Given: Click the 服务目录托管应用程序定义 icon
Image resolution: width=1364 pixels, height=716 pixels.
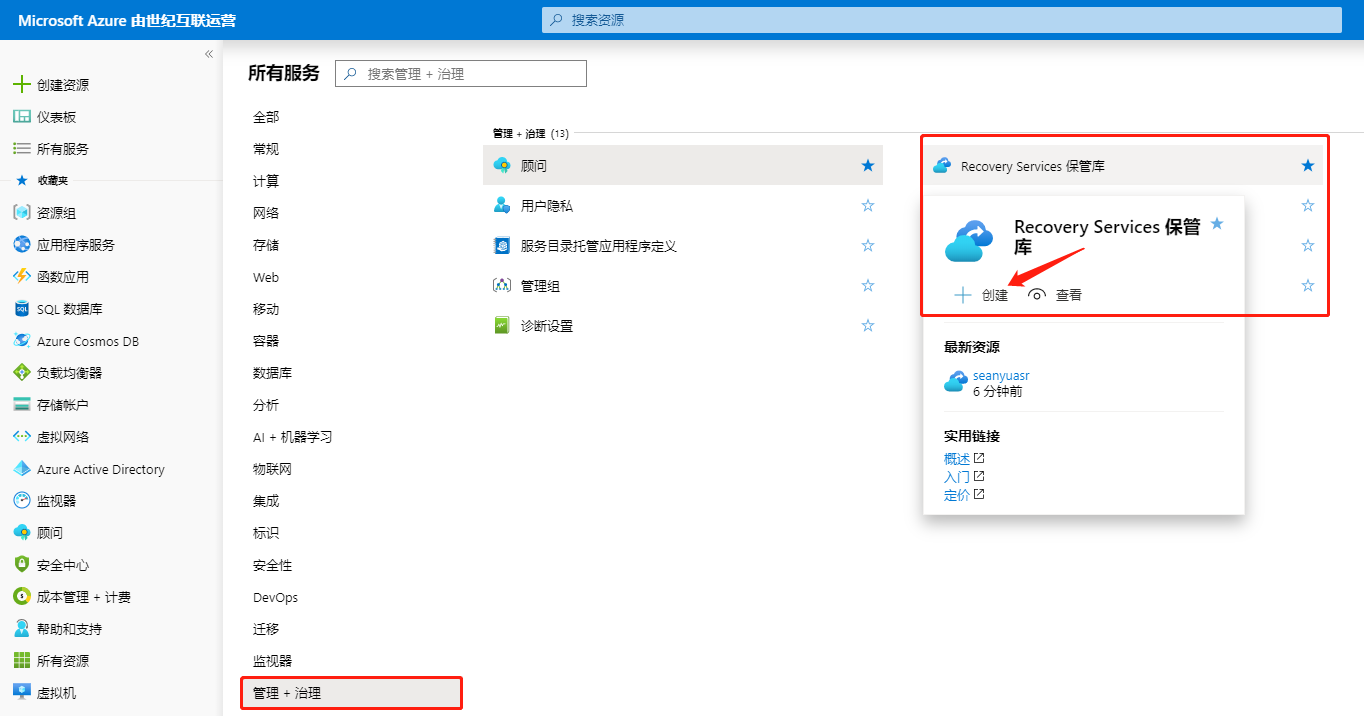Looking at the screenshot, I should [x=502, y=245].
